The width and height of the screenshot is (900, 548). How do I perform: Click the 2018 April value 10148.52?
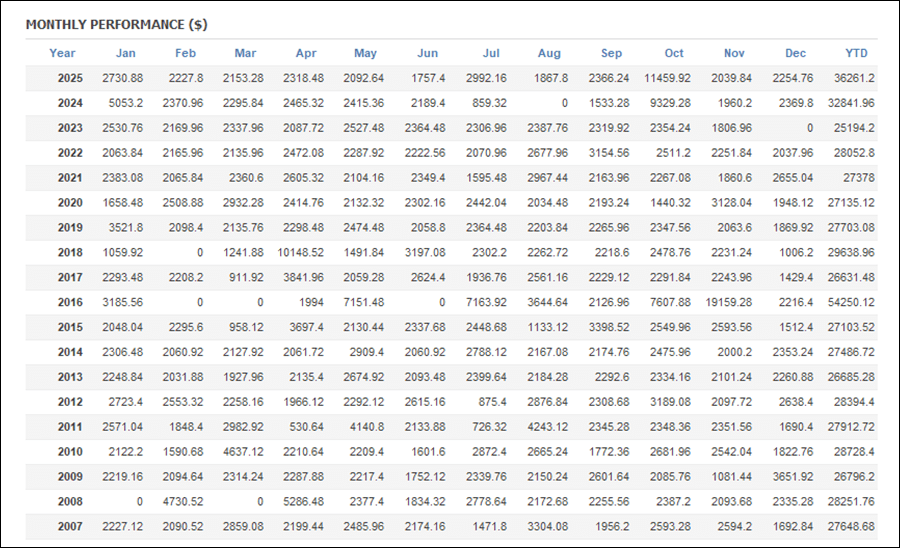tap(298, 253)
